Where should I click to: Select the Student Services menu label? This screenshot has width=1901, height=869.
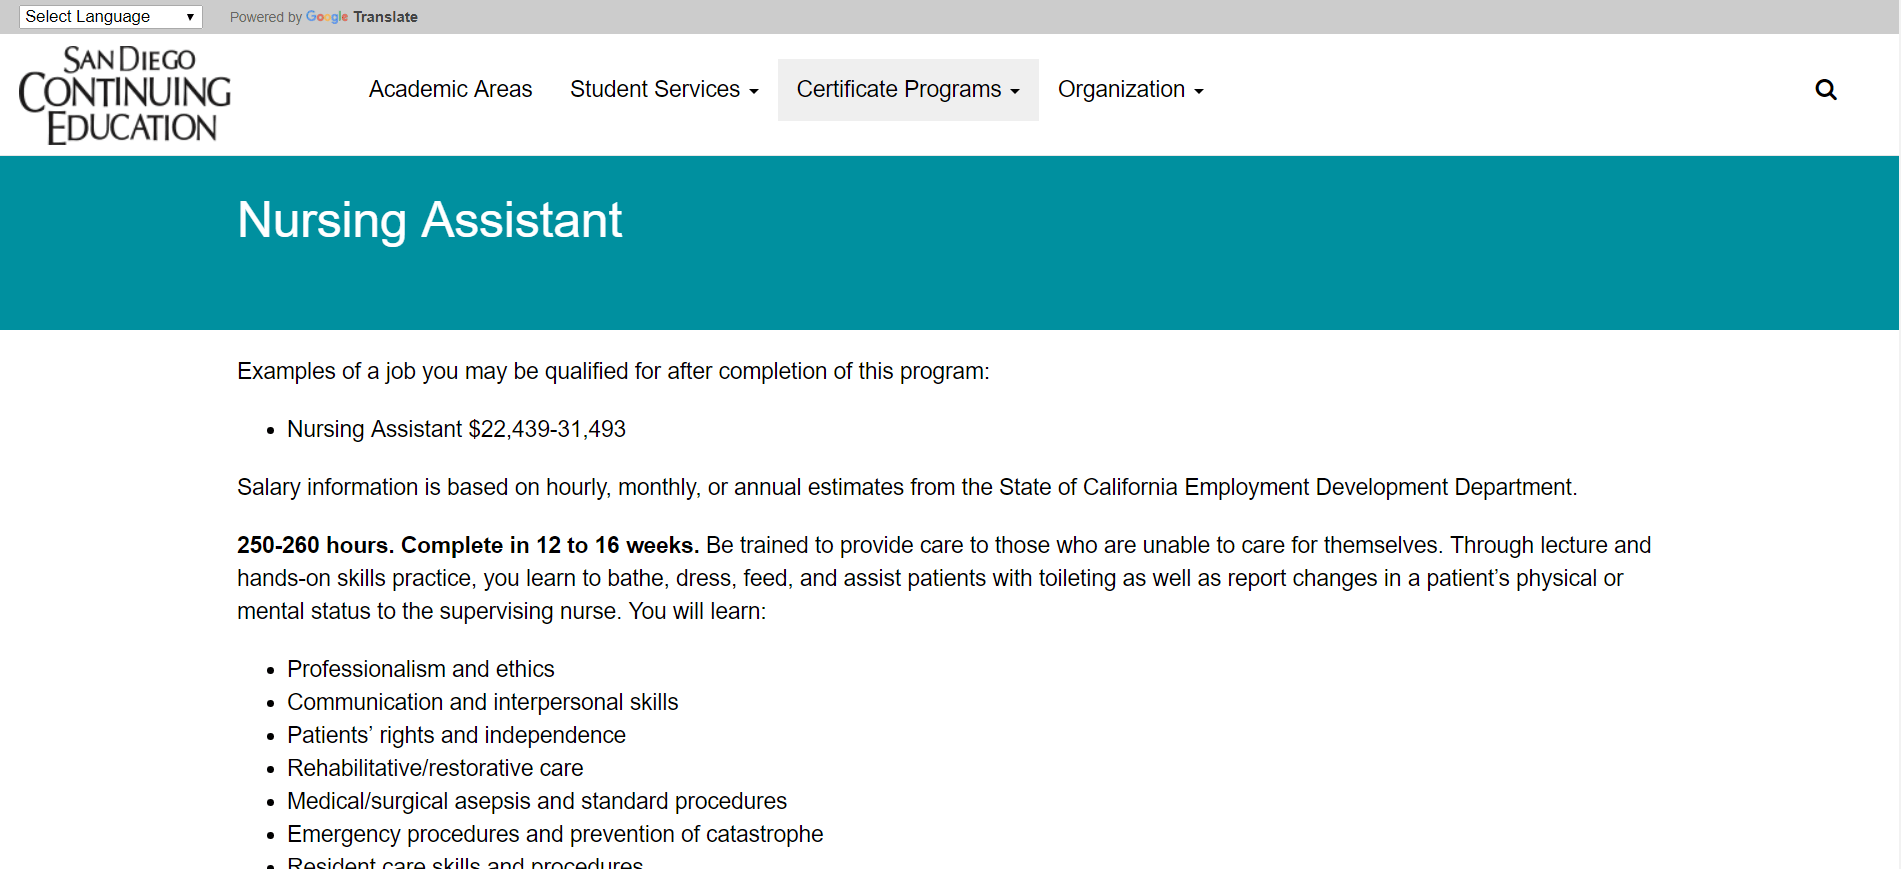point(654,90)
